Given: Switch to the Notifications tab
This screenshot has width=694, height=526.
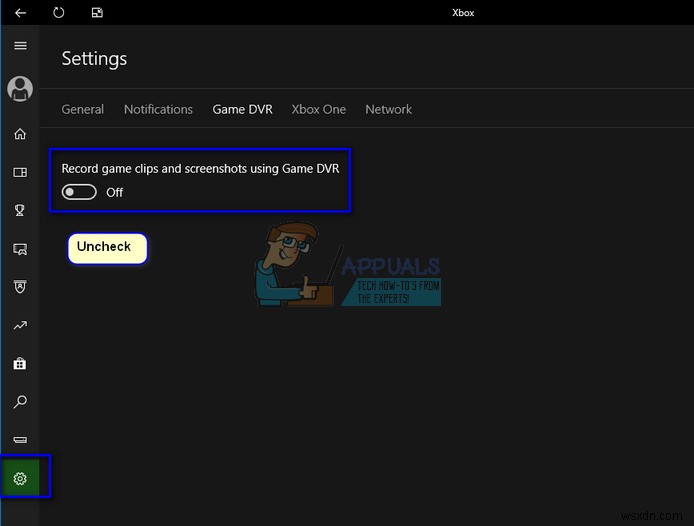Looking at the screenshot, I should (158, 109).
